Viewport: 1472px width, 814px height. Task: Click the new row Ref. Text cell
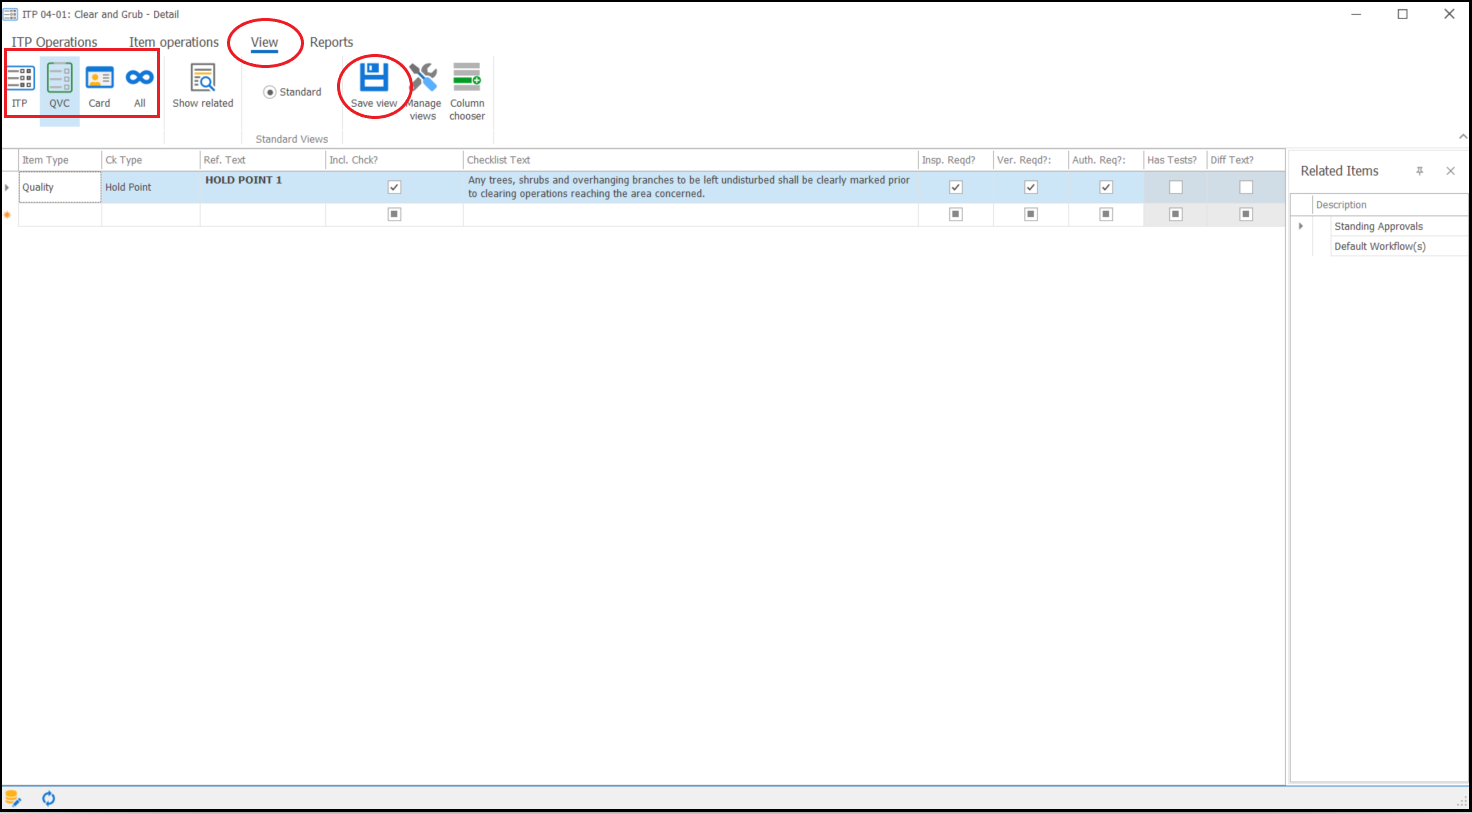(263, 214)
